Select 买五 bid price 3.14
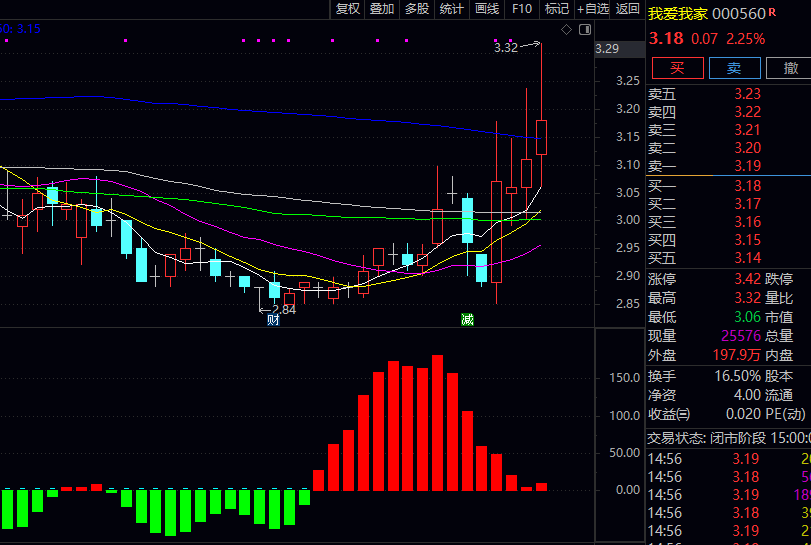The height and width of the screenshot is (545, 811). pos(747,258)
